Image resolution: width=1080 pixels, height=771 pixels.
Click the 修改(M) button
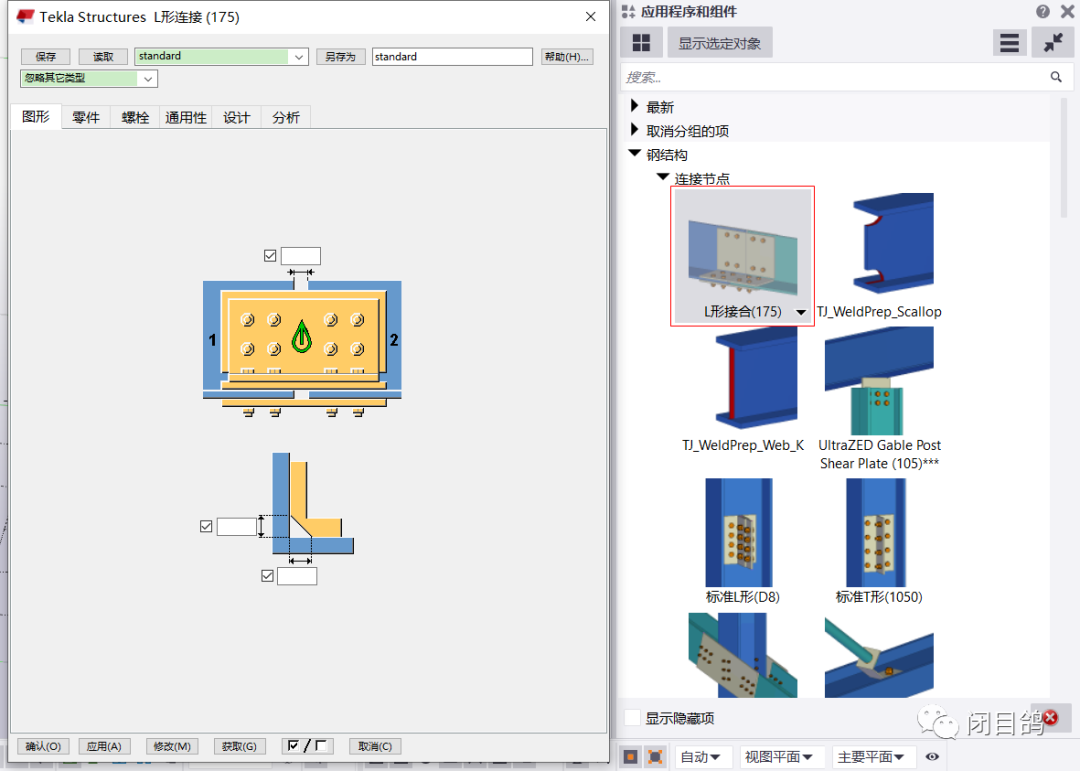[x=172, y=746]
